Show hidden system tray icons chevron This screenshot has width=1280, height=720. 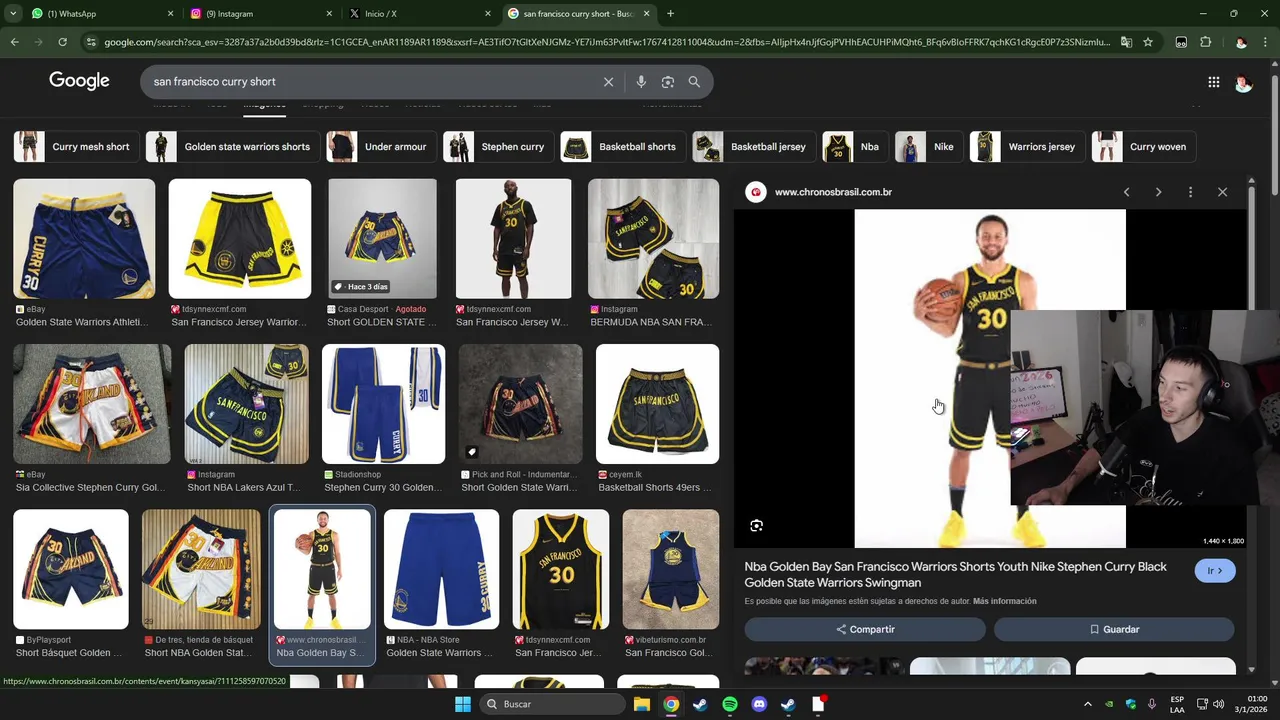coord(1088,704)
